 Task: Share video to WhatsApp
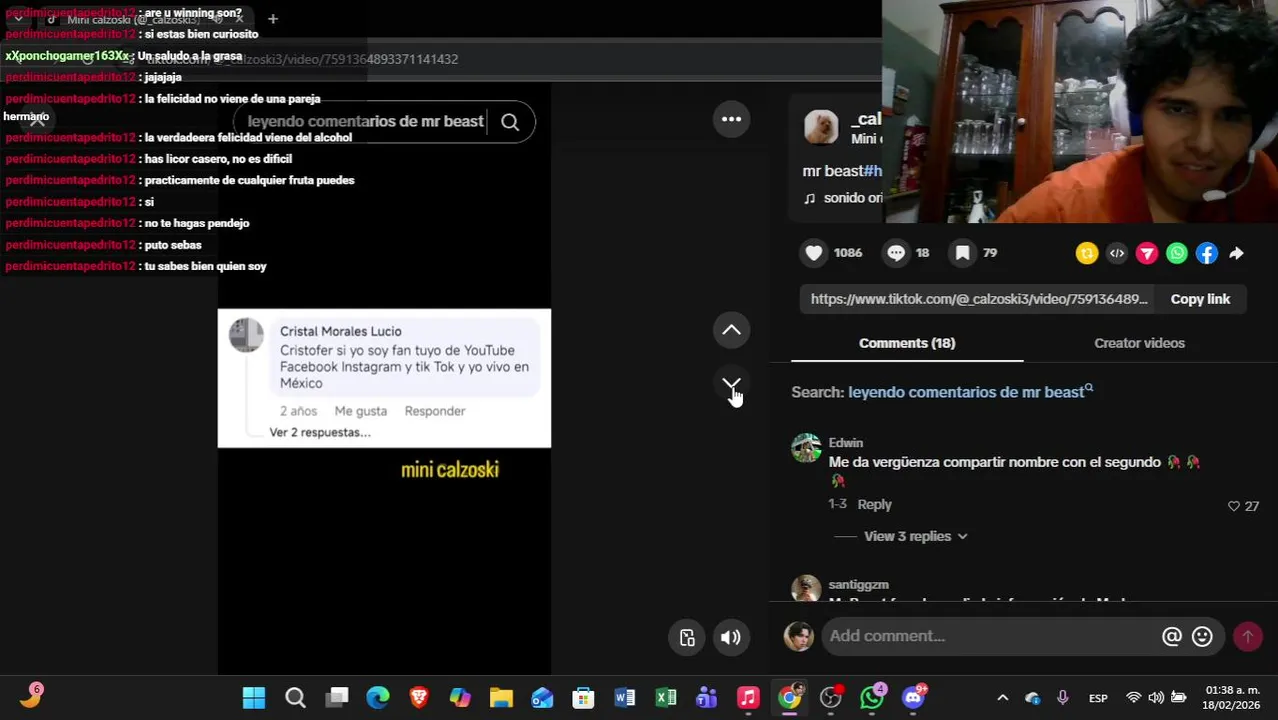coord(1177,254)
